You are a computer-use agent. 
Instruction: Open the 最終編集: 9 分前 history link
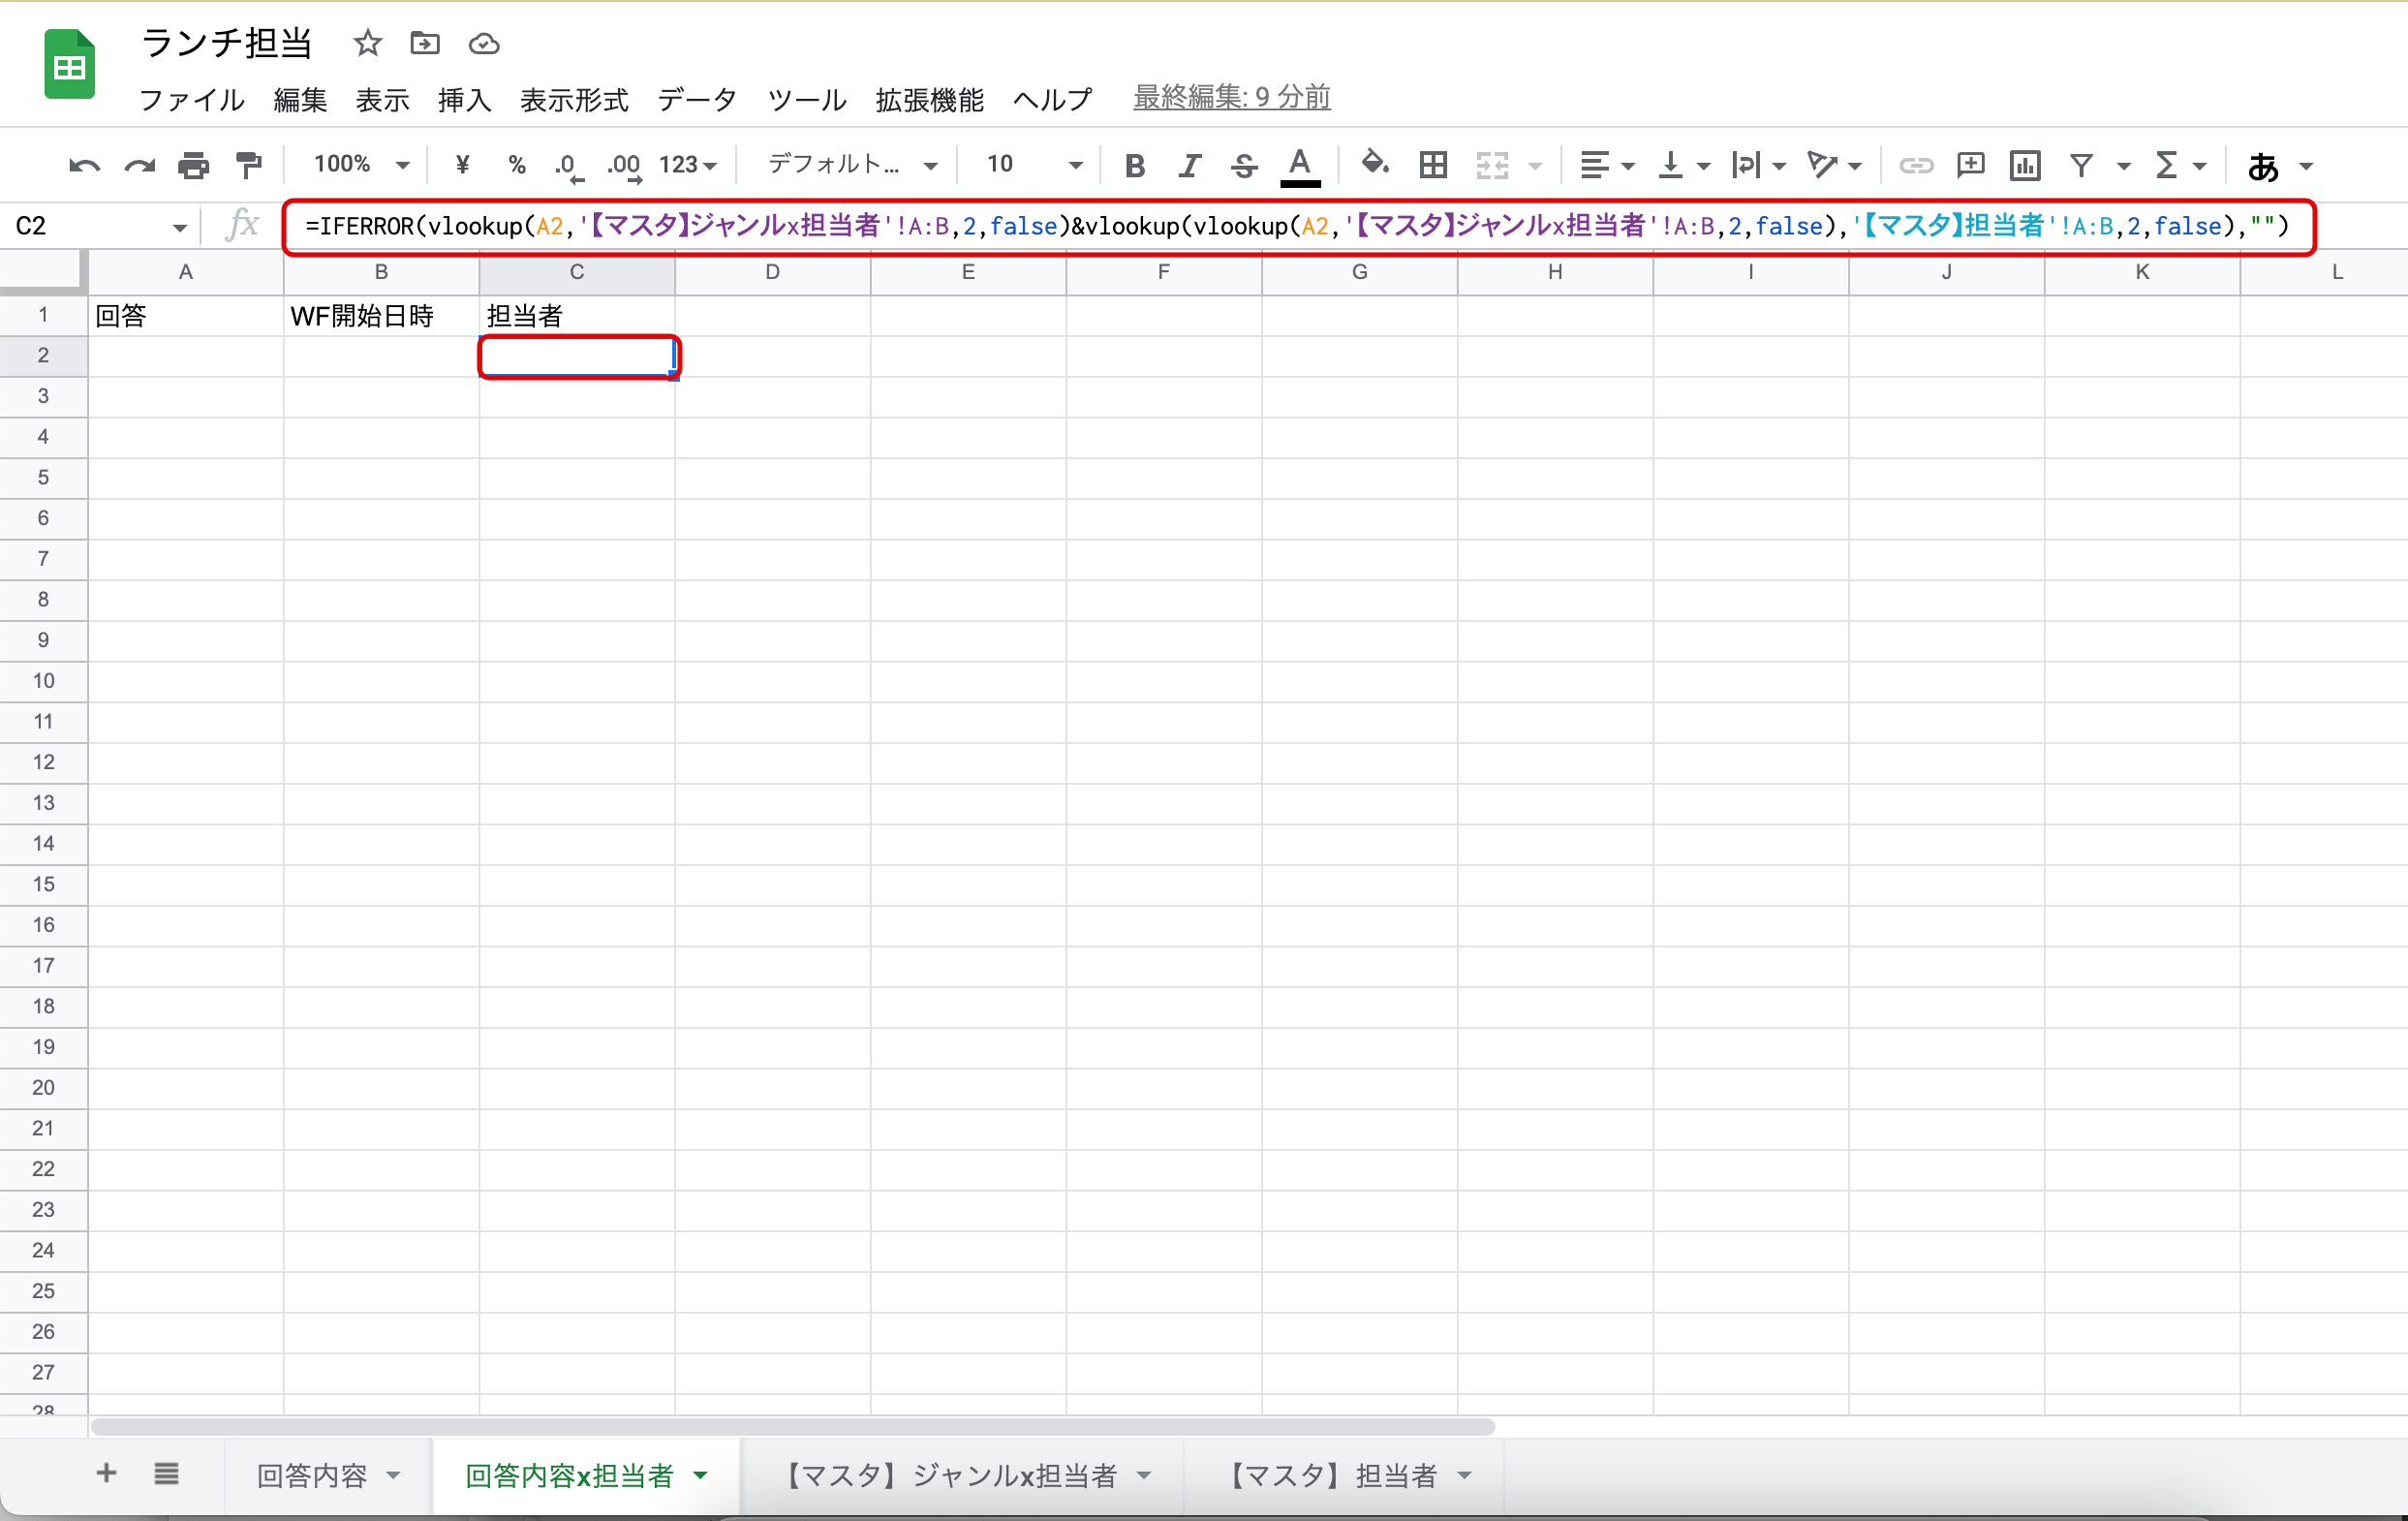point(1231,97)
